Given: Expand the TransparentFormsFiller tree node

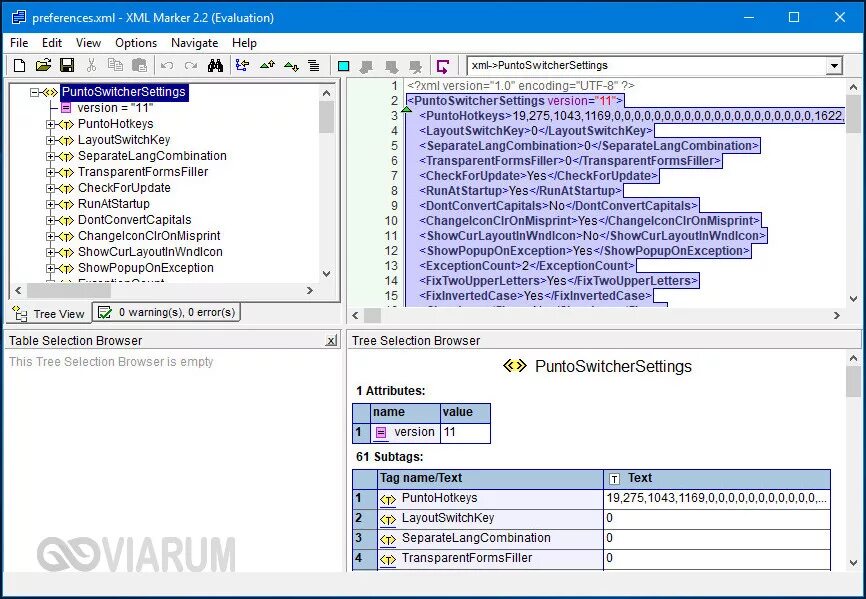Looking at the screenshot, I should pyautogui.click(x=51, y=173).
